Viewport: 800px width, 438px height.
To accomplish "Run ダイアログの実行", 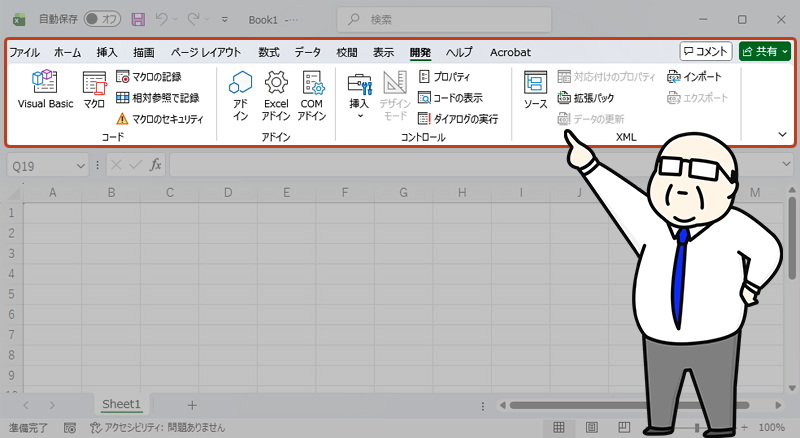I will tap(458, 119).
